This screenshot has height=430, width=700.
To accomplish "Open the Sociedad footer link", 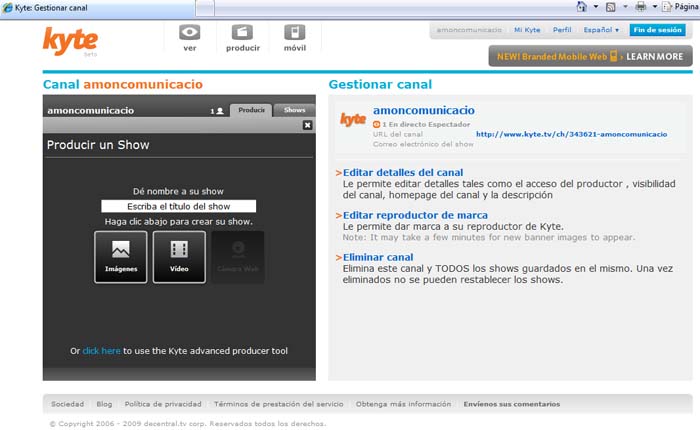I will (x=67, y=404).
